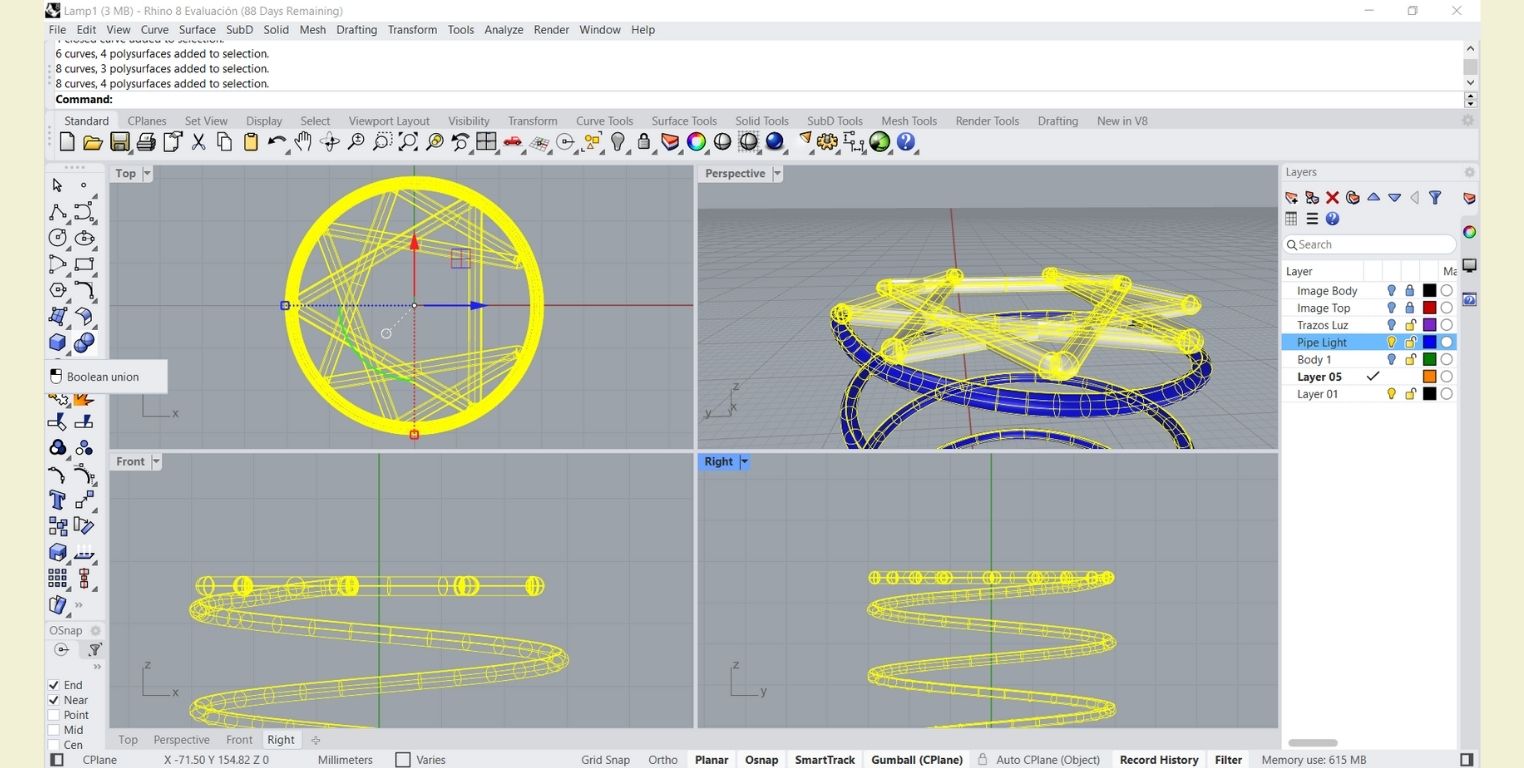Toggle Grid Snap in the status bar
Image resolution: width=1524 pixels, height=768 pixels.
(605, 760)
